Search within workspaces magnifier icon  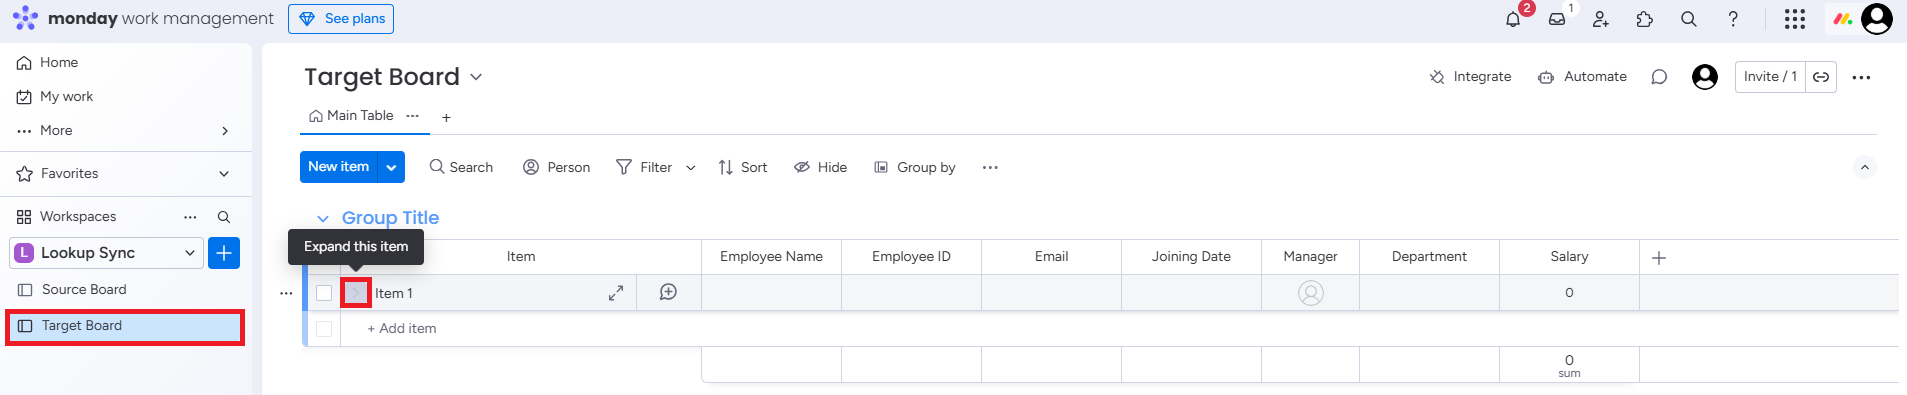click(x=224, y=217)
